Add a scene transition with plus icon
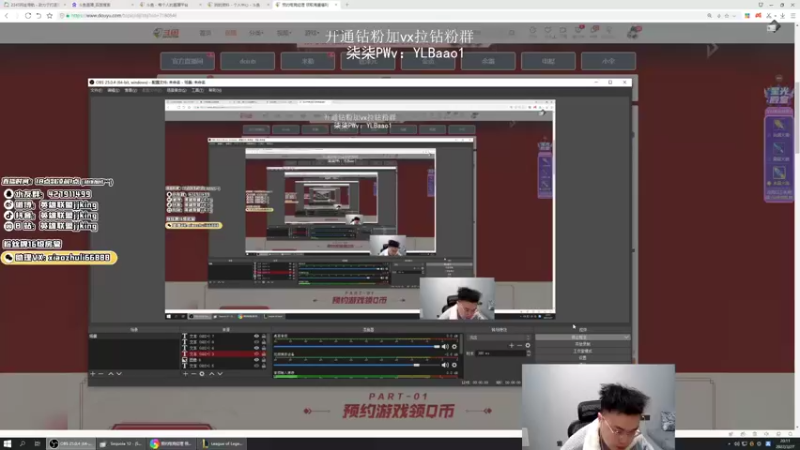The height and width of the screenshot is (450, 800). 511,345
